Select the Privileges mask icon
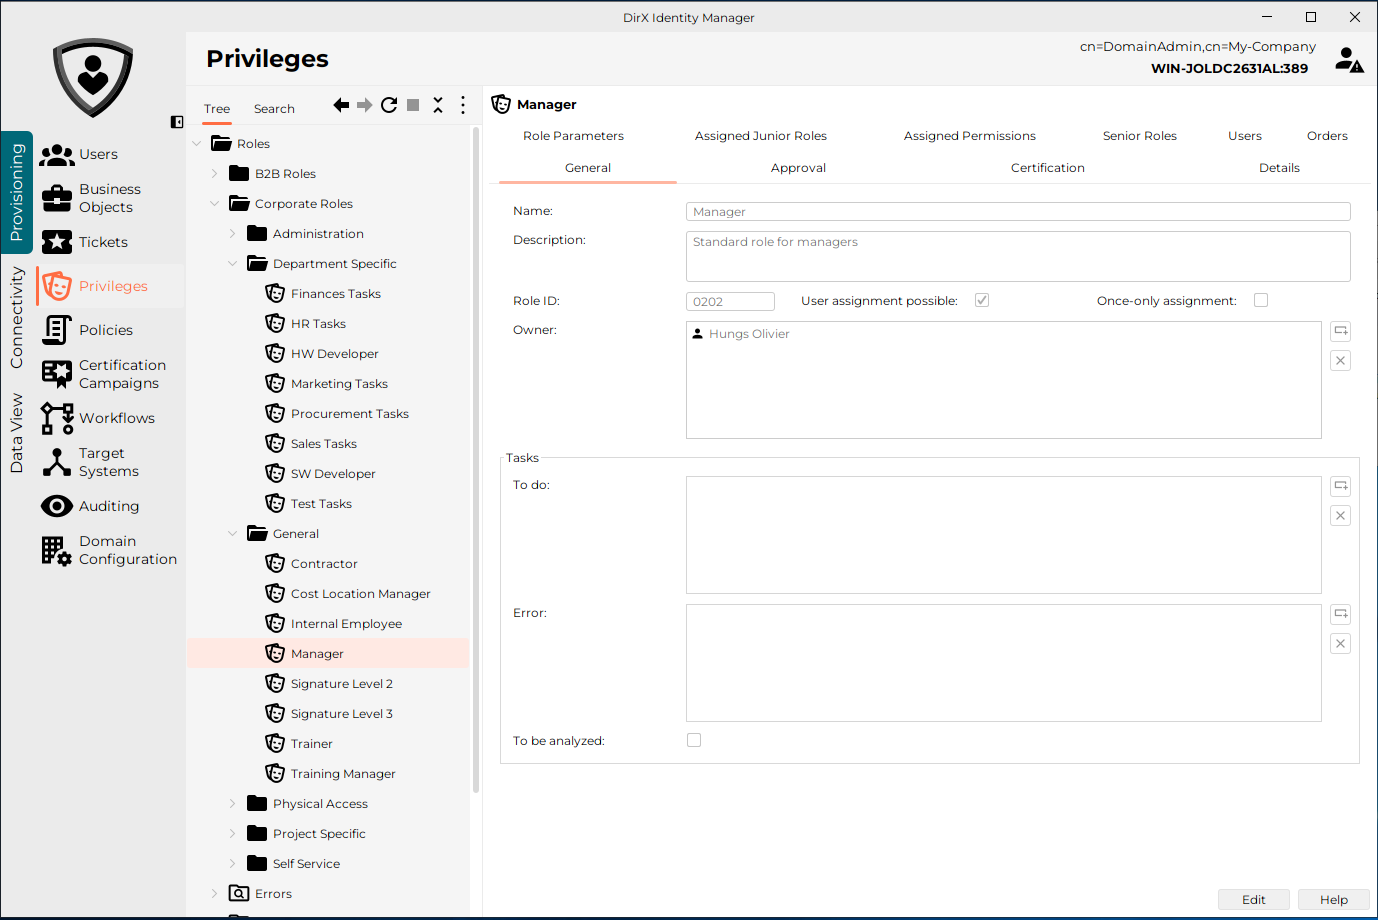The image size is (1378, 920). coord(57,286)
